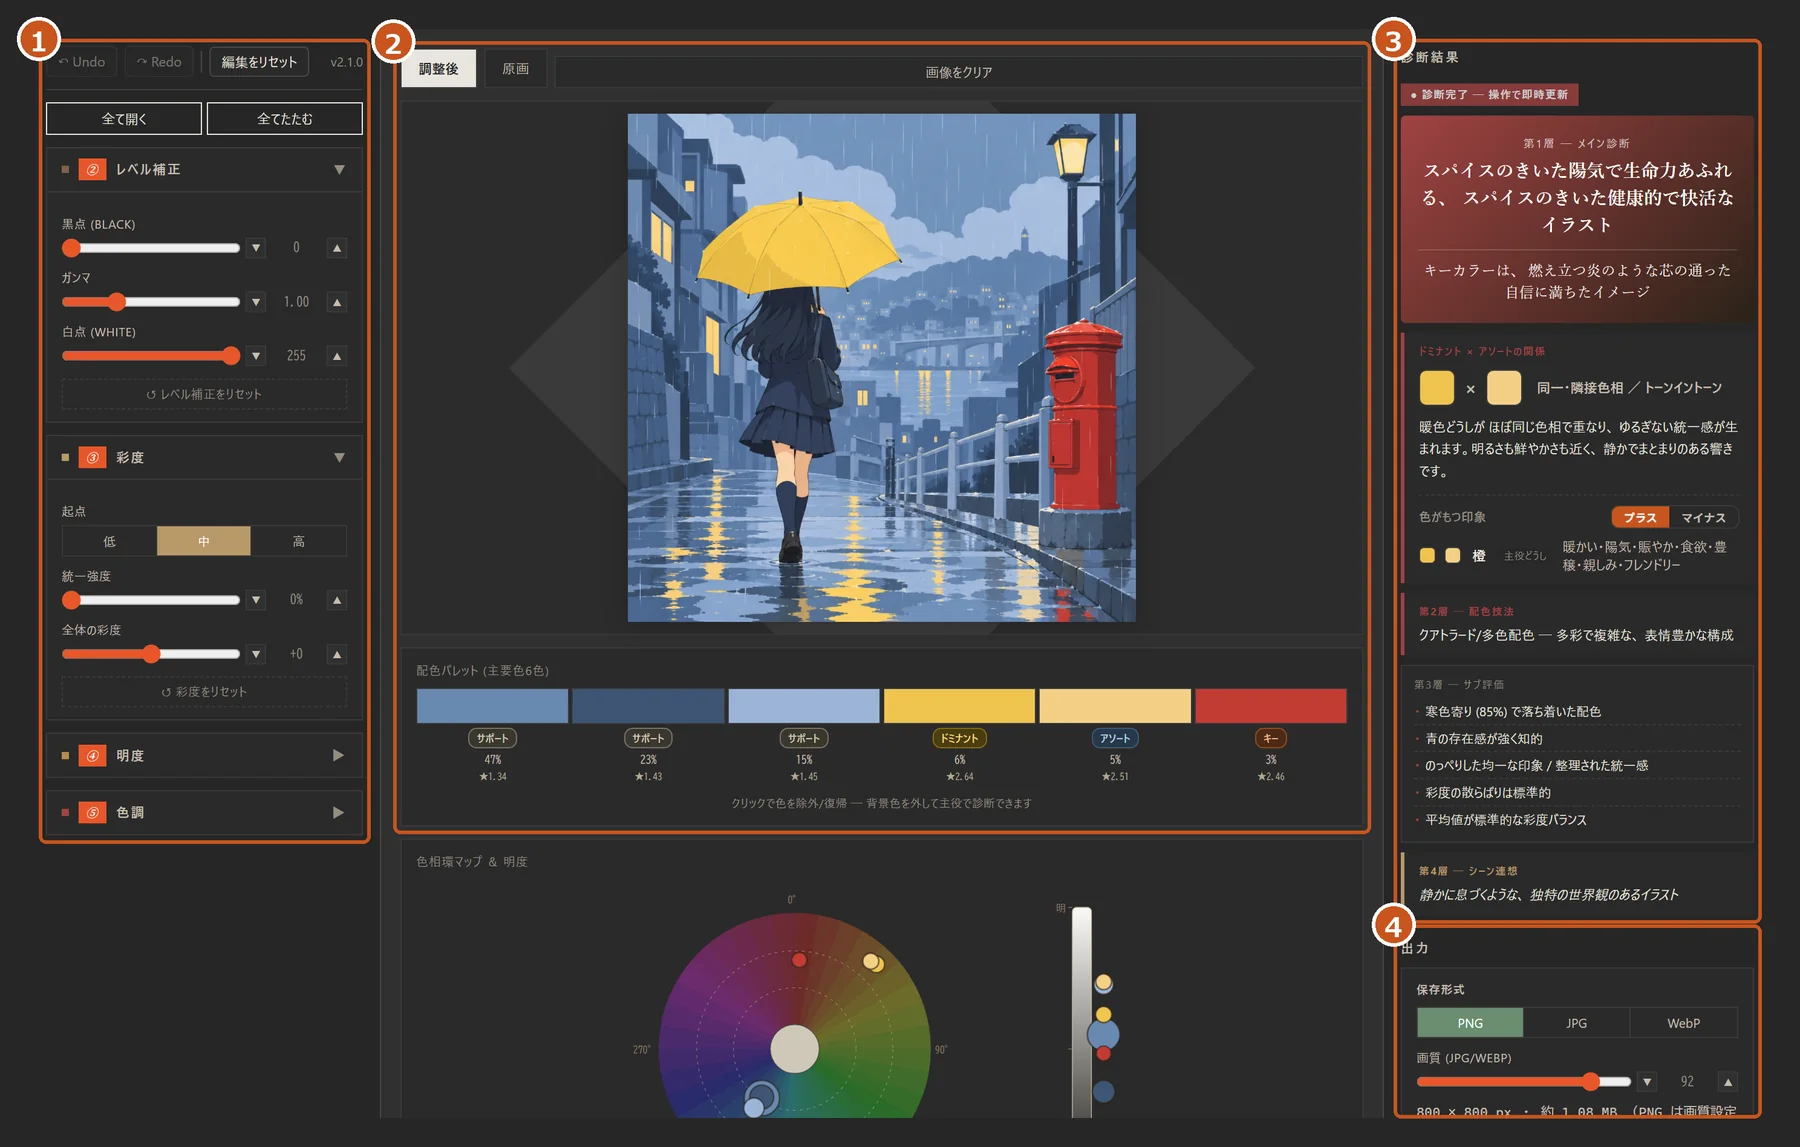The width and height of the screenshot is (1800, 1147).
Task: Choose PNG save format
Action: (1470, 1023)
